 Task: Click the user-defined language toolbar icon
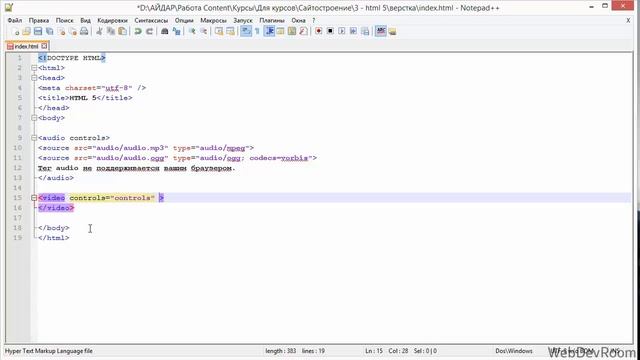pos(280,31)
